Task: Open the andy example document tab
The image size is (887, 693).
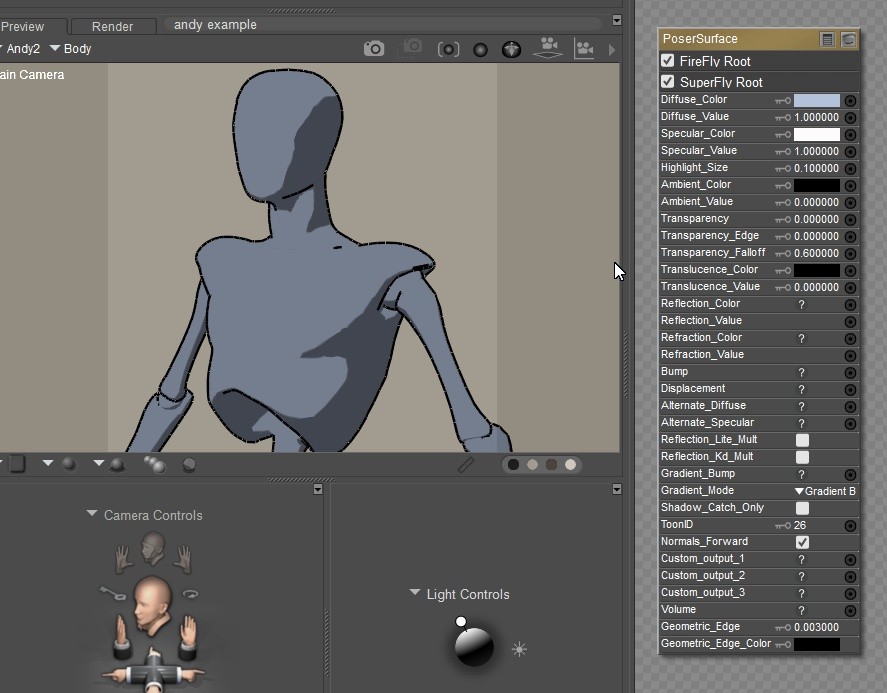Action: coord(215,25)
